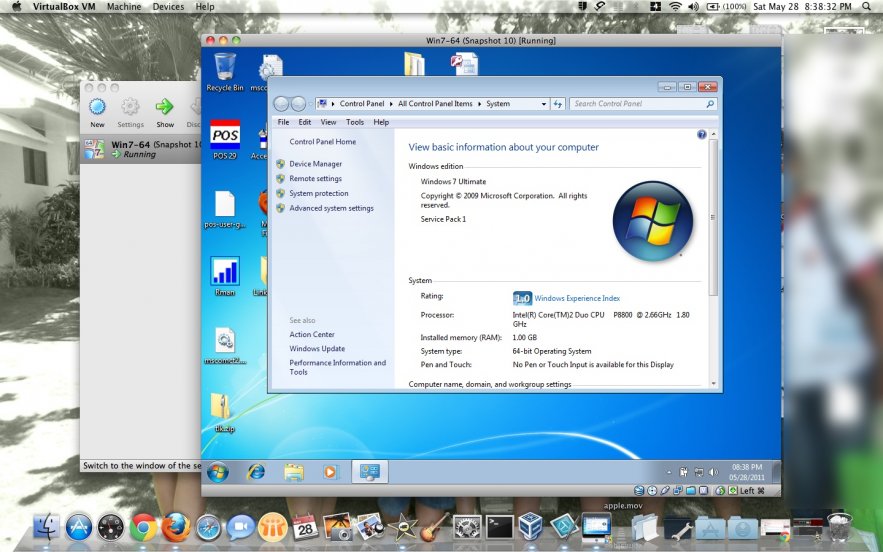Expand the arrow after All Control Panel Items
Viewport: 883px width, 552px height.
[480, 104]
